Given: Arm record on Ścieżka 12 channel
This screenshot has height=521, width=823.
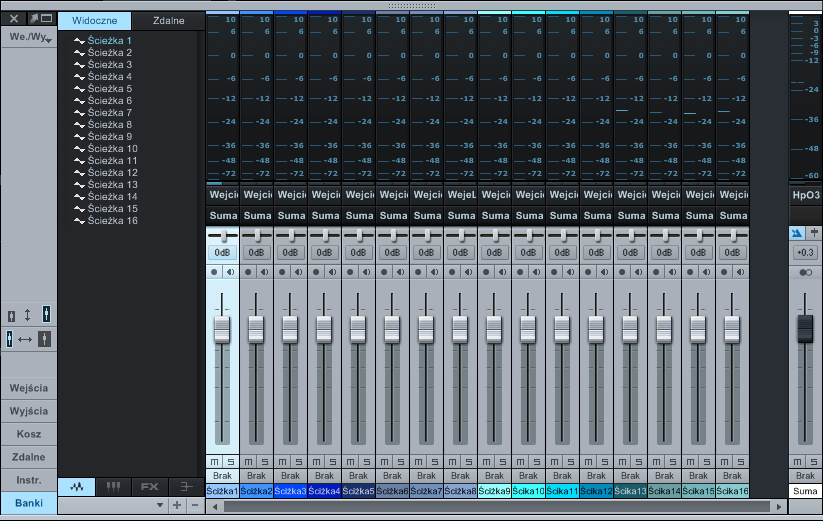Looking at the screenshot, I should pyautogui.click(x=588, y=272).
